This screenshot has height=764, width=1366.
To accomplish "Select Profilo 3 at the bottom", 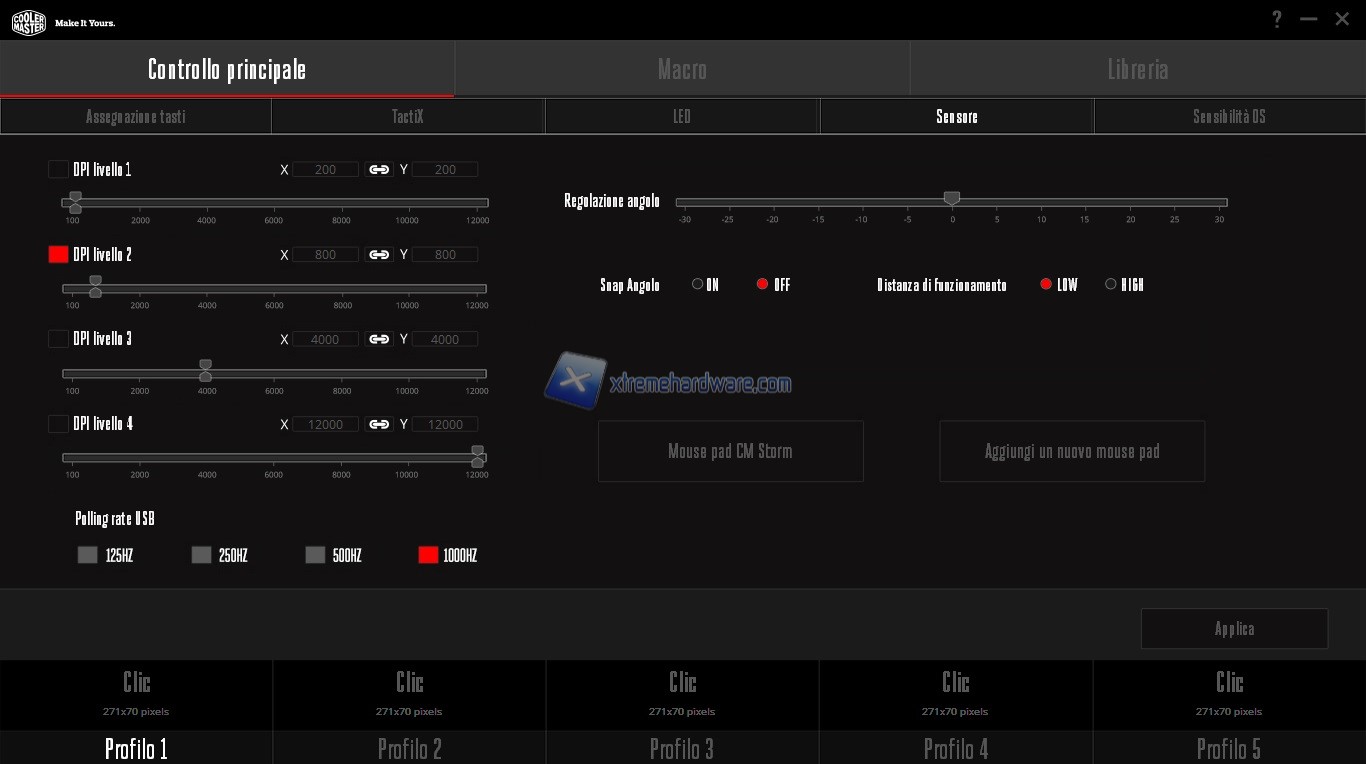I will 682,748.
